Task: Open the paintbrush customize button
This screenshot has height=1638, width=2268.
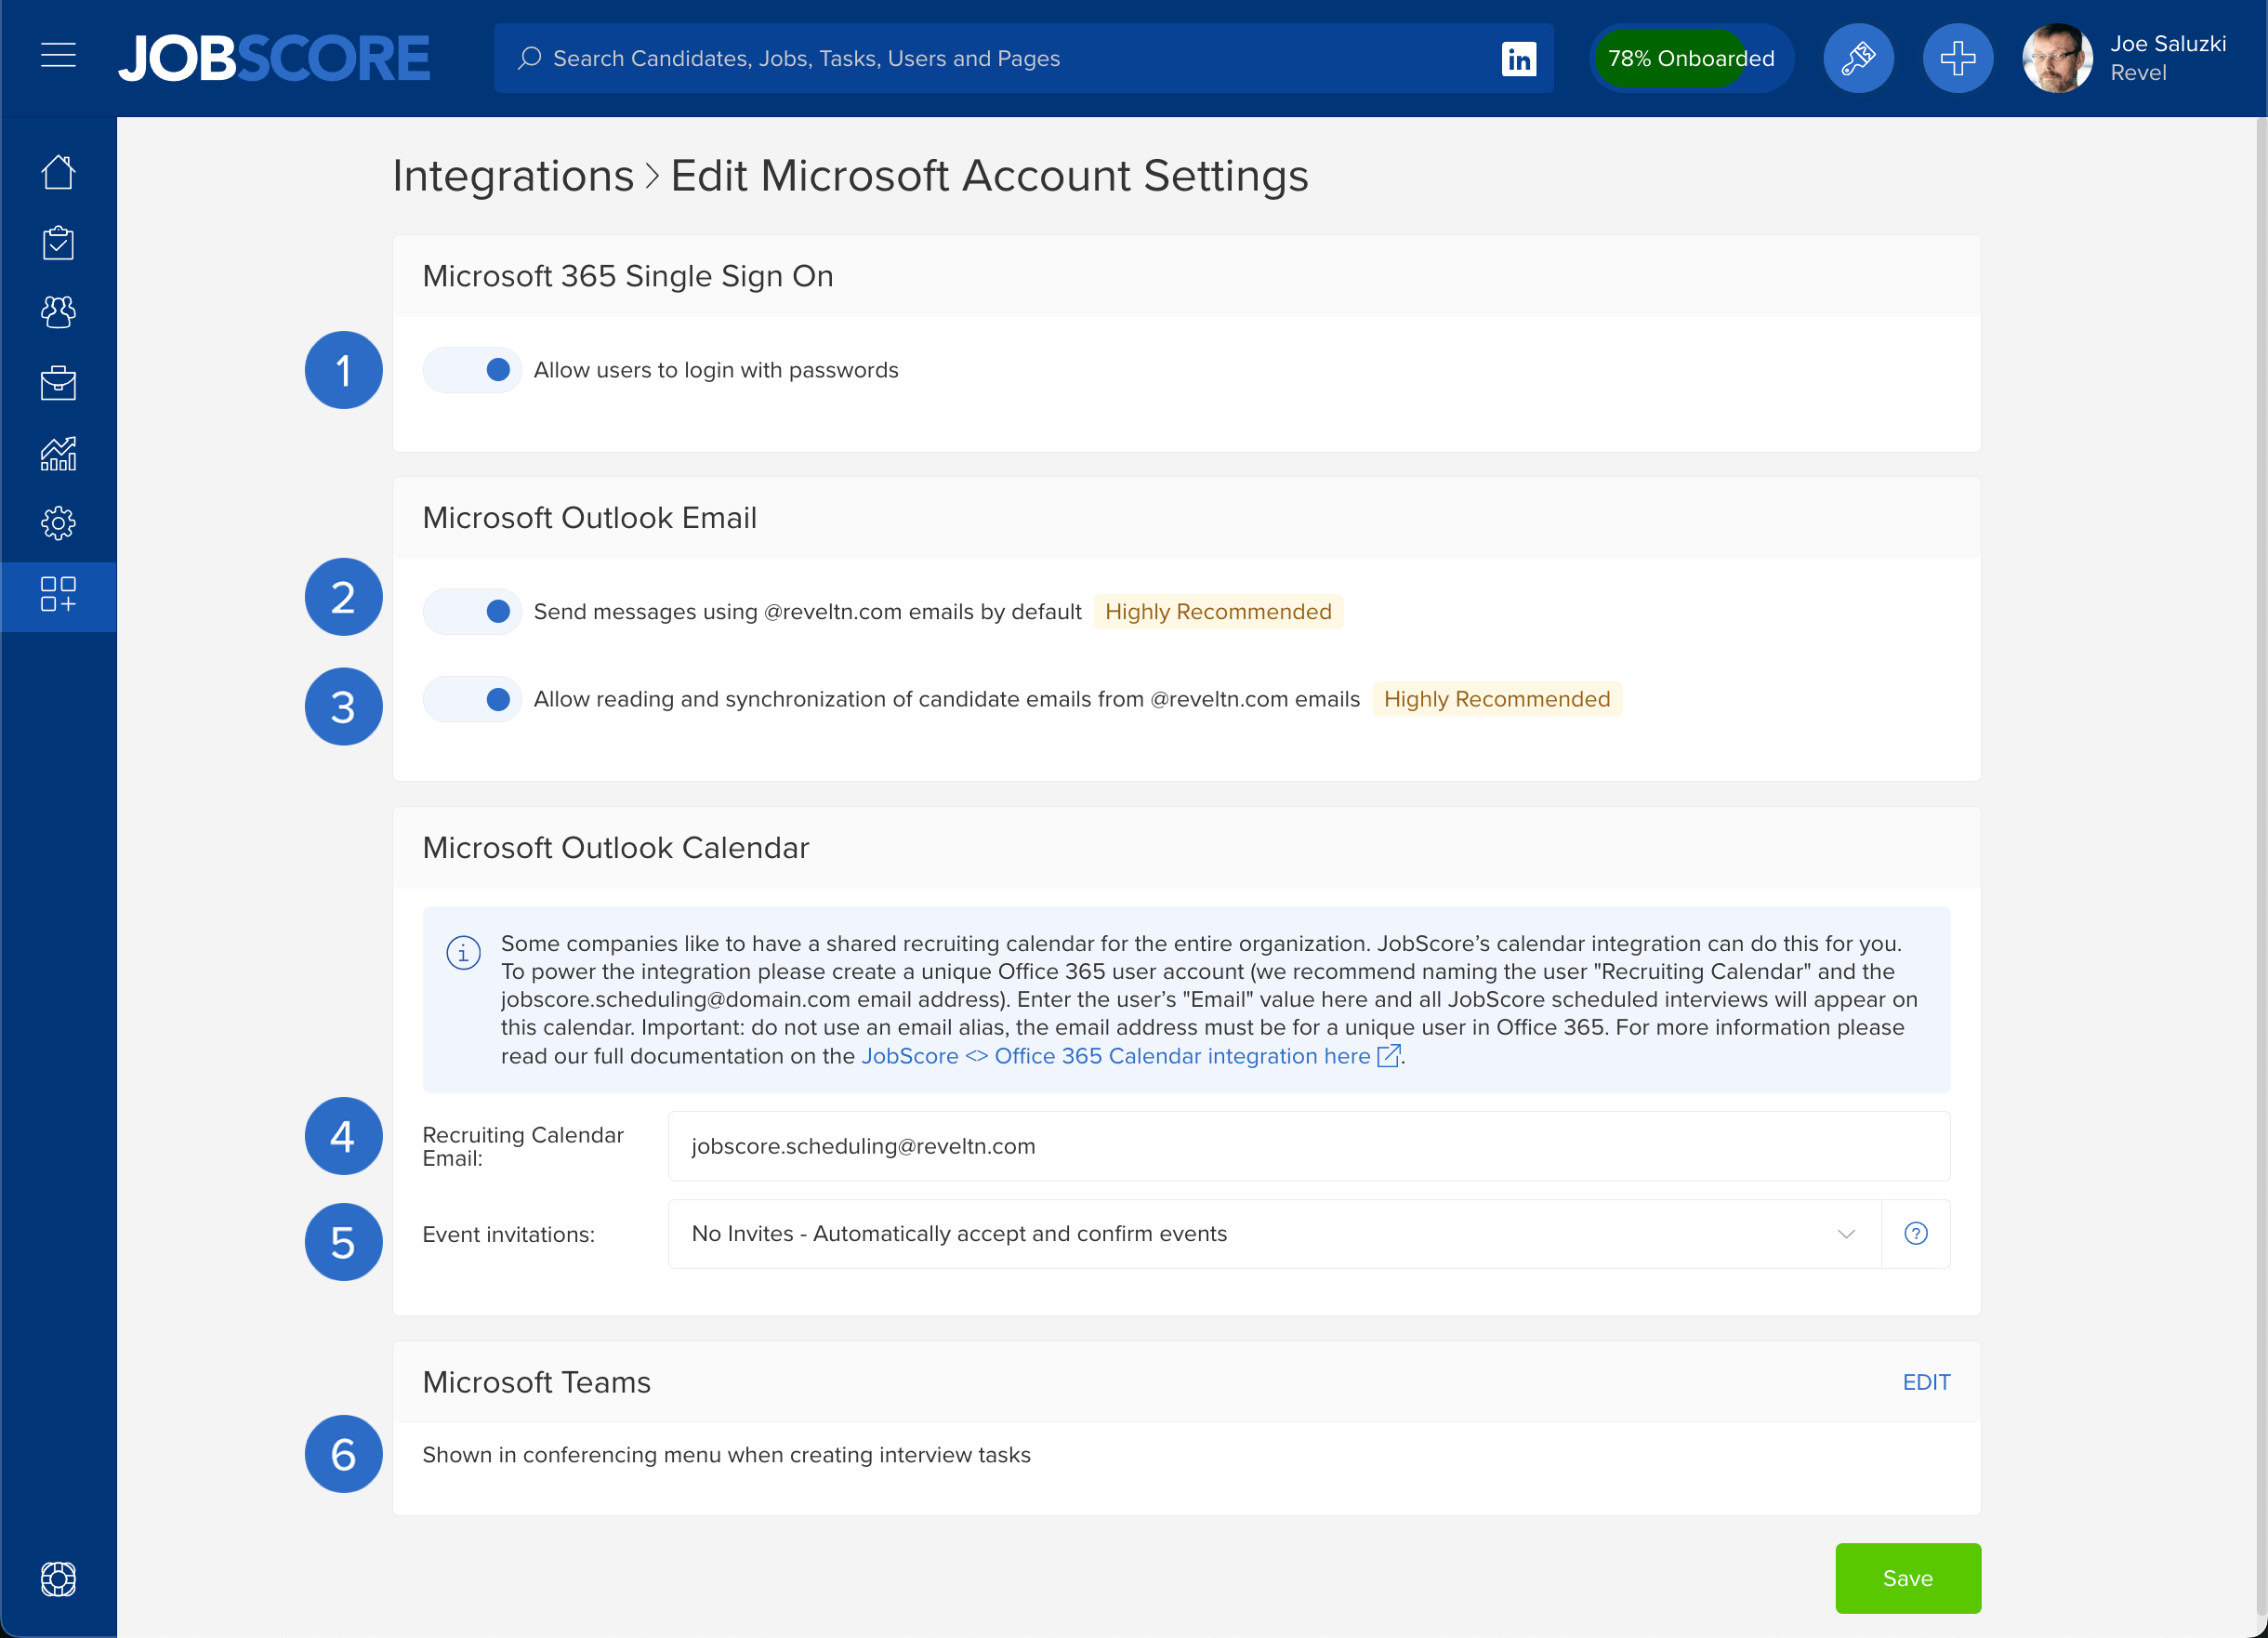Action: pos(1857,58)
